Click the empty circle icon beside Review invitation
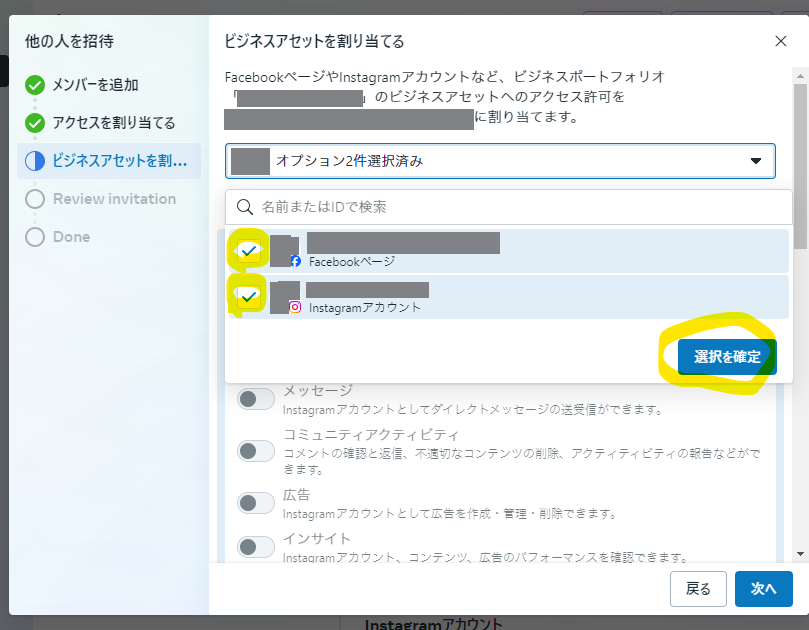809x630 pixels. pos(35,199)
